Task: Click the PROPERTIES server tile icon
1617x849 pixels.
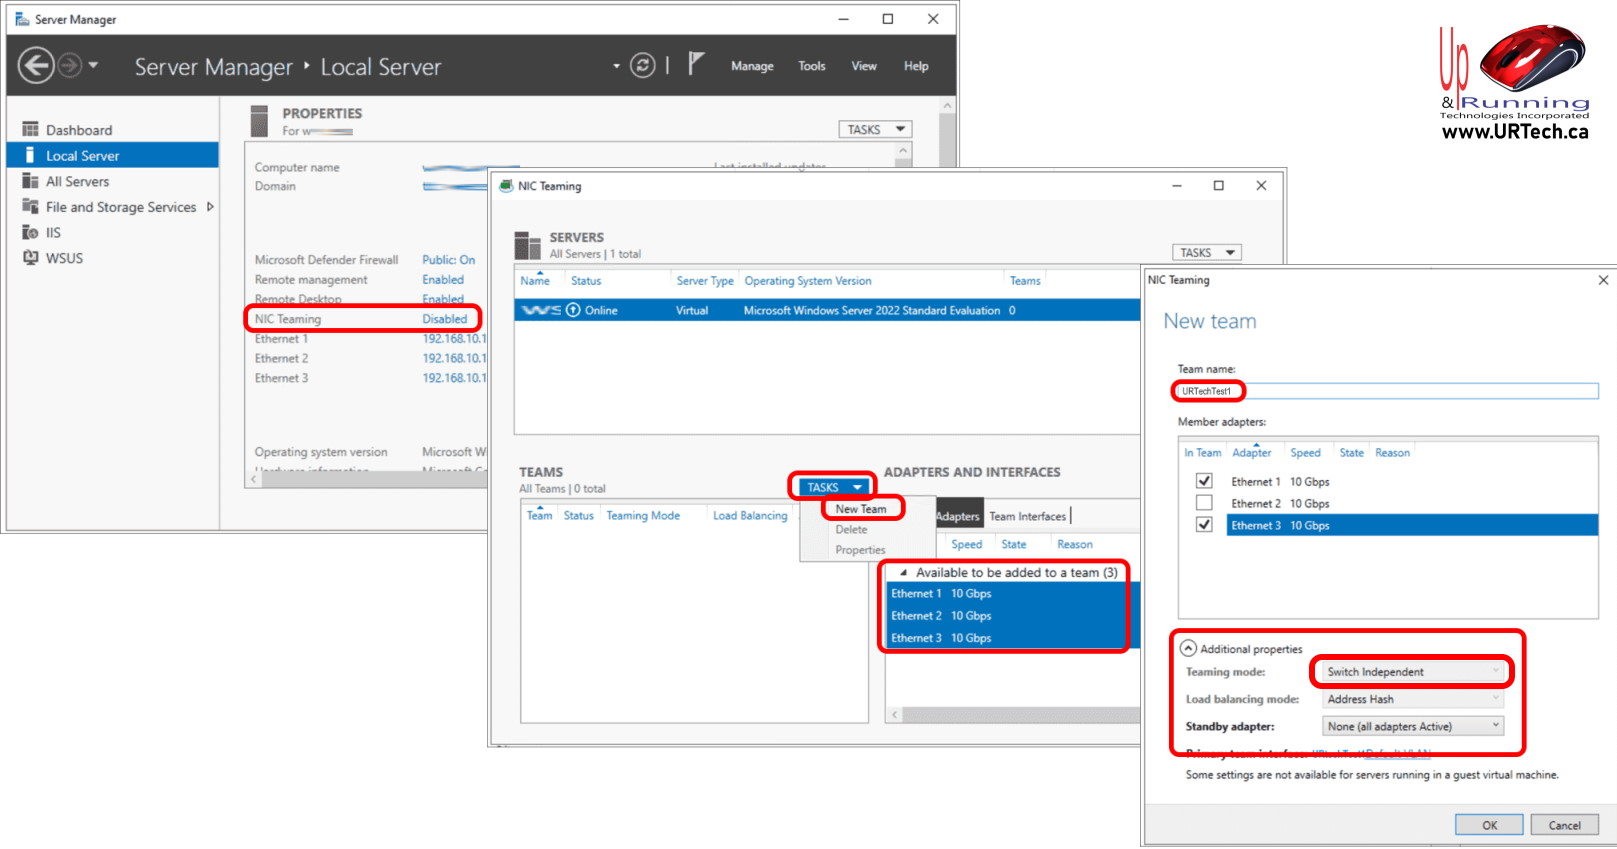Action: click(260, 121)
